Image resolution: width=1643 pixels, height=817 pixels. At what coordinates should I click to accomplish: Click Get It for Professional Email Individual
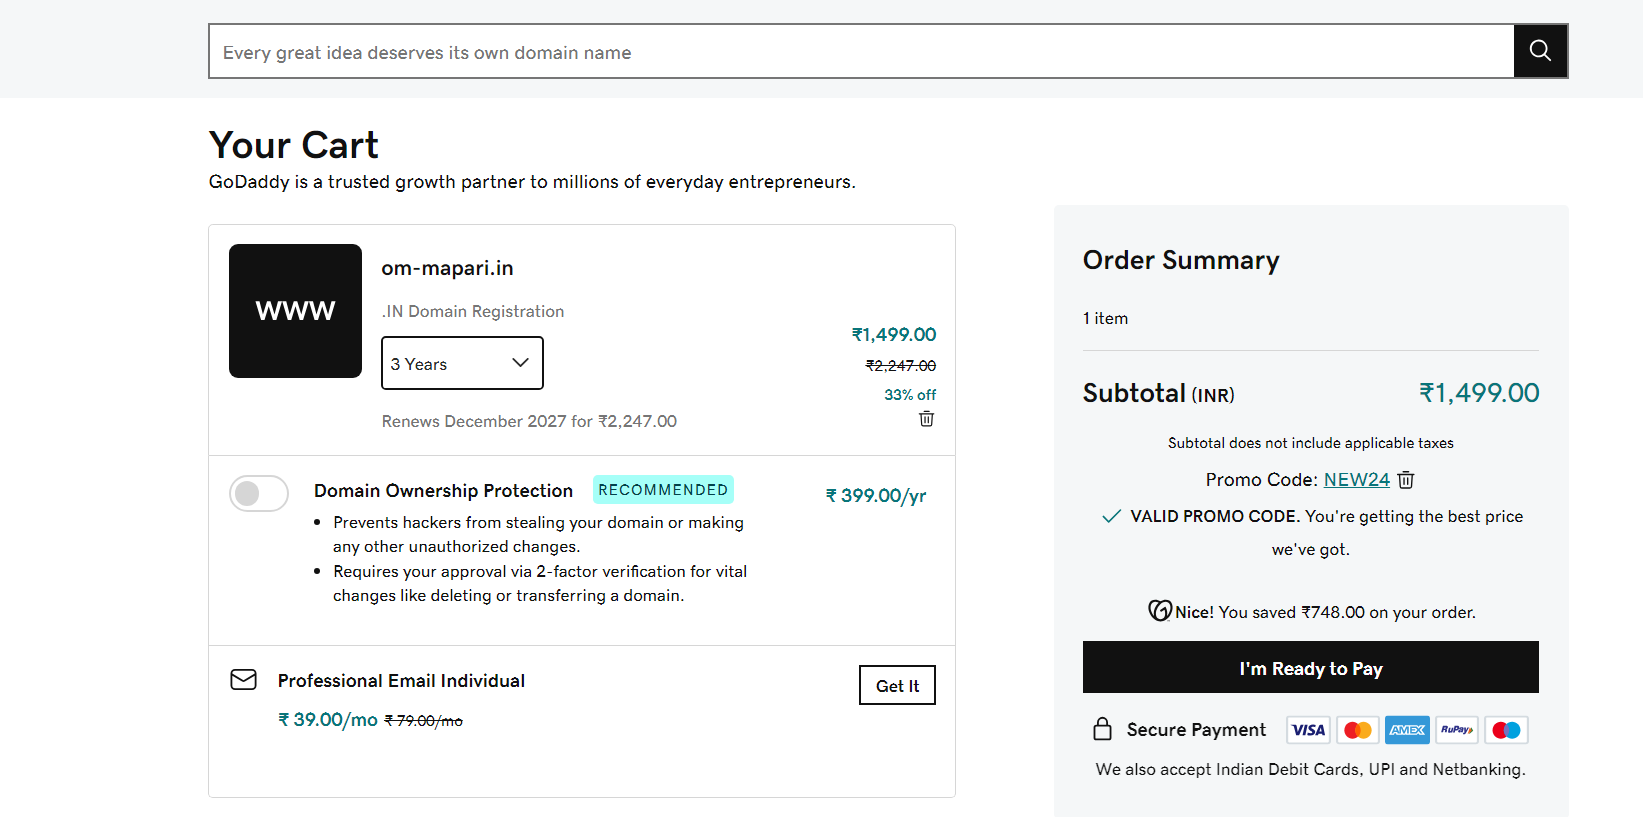(x=897, y=685)
